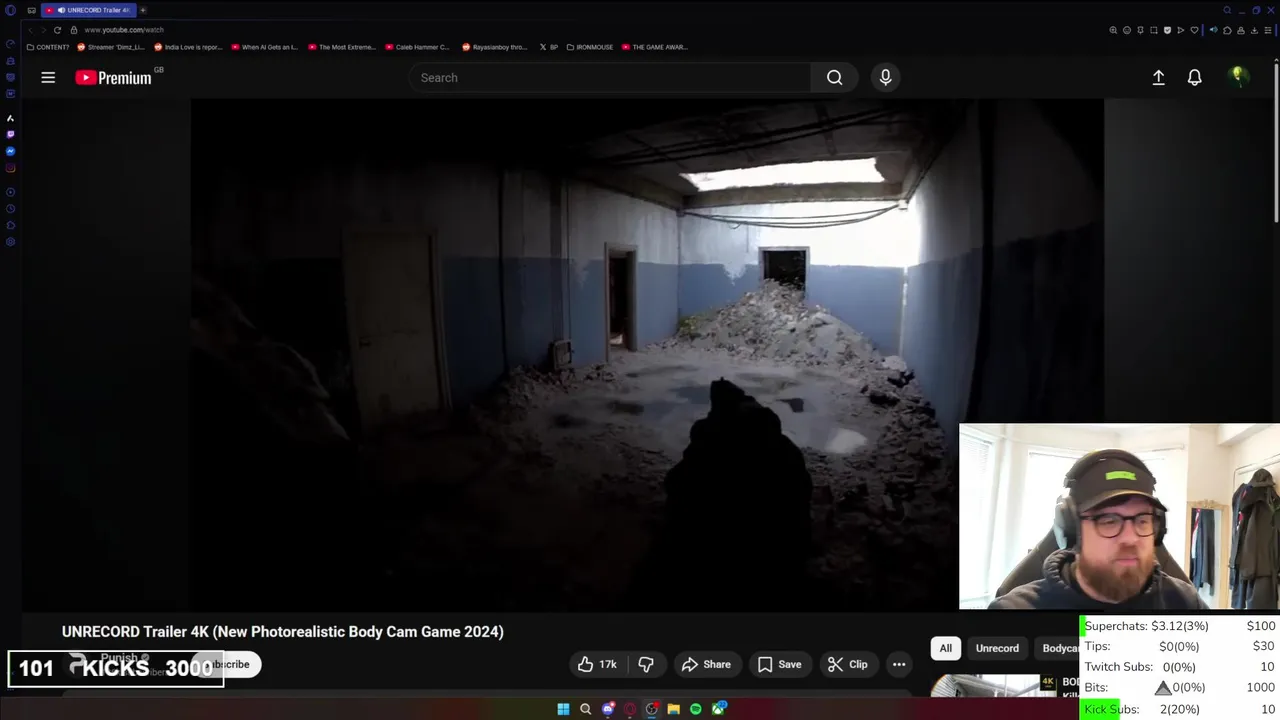Open the YouTube account avatar menu
Screen dimensions: 1280x720
click(1238, 77)
